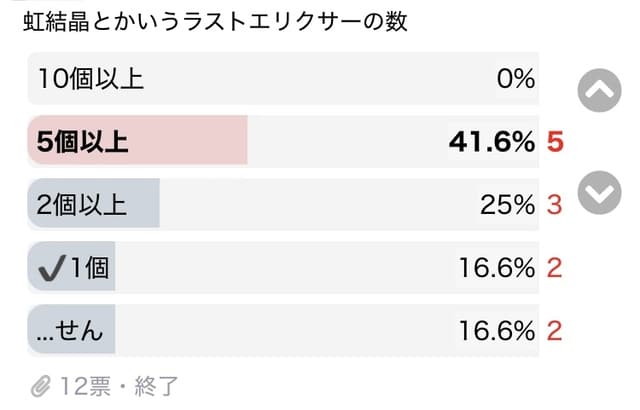640x410 pixels.
Task: Choose the 5個以上 poll option label
Action: [82, 141]
